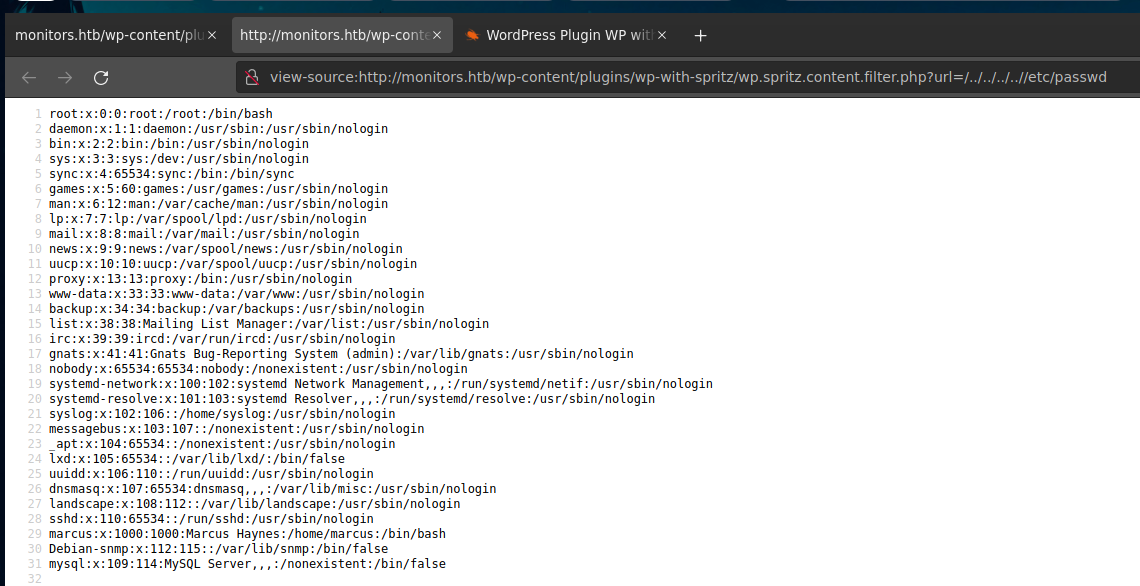
Task: Open the insecure connection padlock icon
Action: coord(253,77)
